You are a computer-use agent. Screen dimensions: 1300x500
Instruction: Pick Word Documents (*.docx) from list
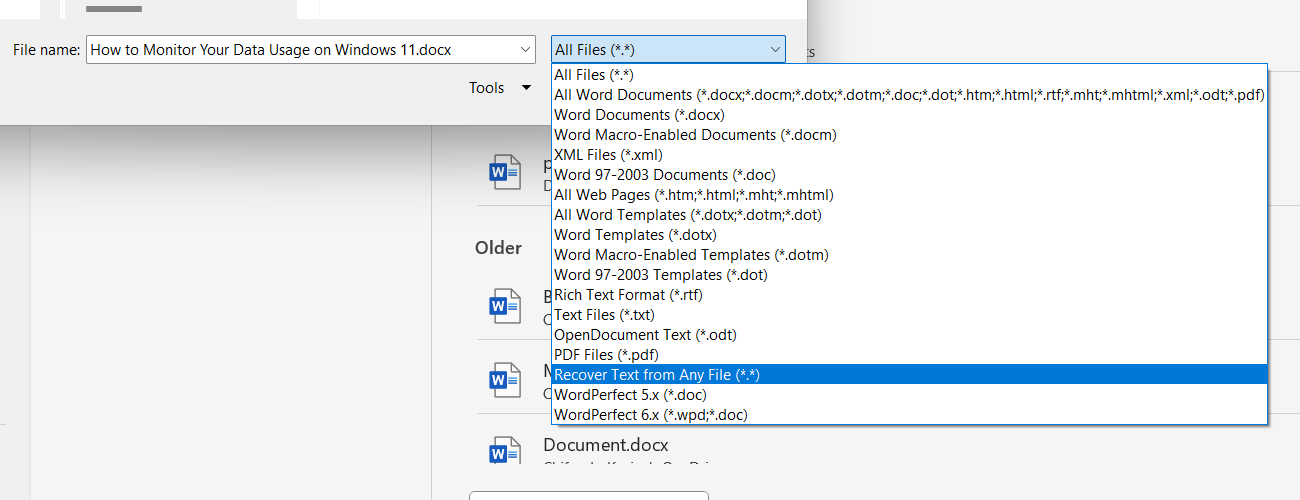tap(909, 115)
